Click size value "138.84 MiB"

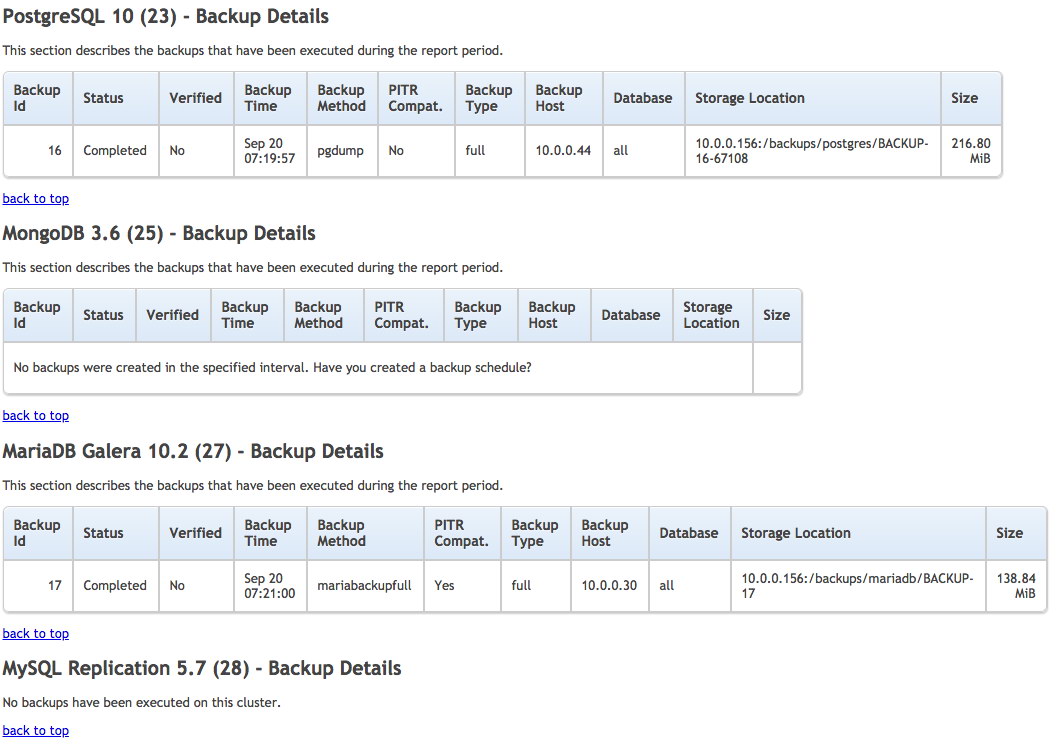click(1016, 586)
